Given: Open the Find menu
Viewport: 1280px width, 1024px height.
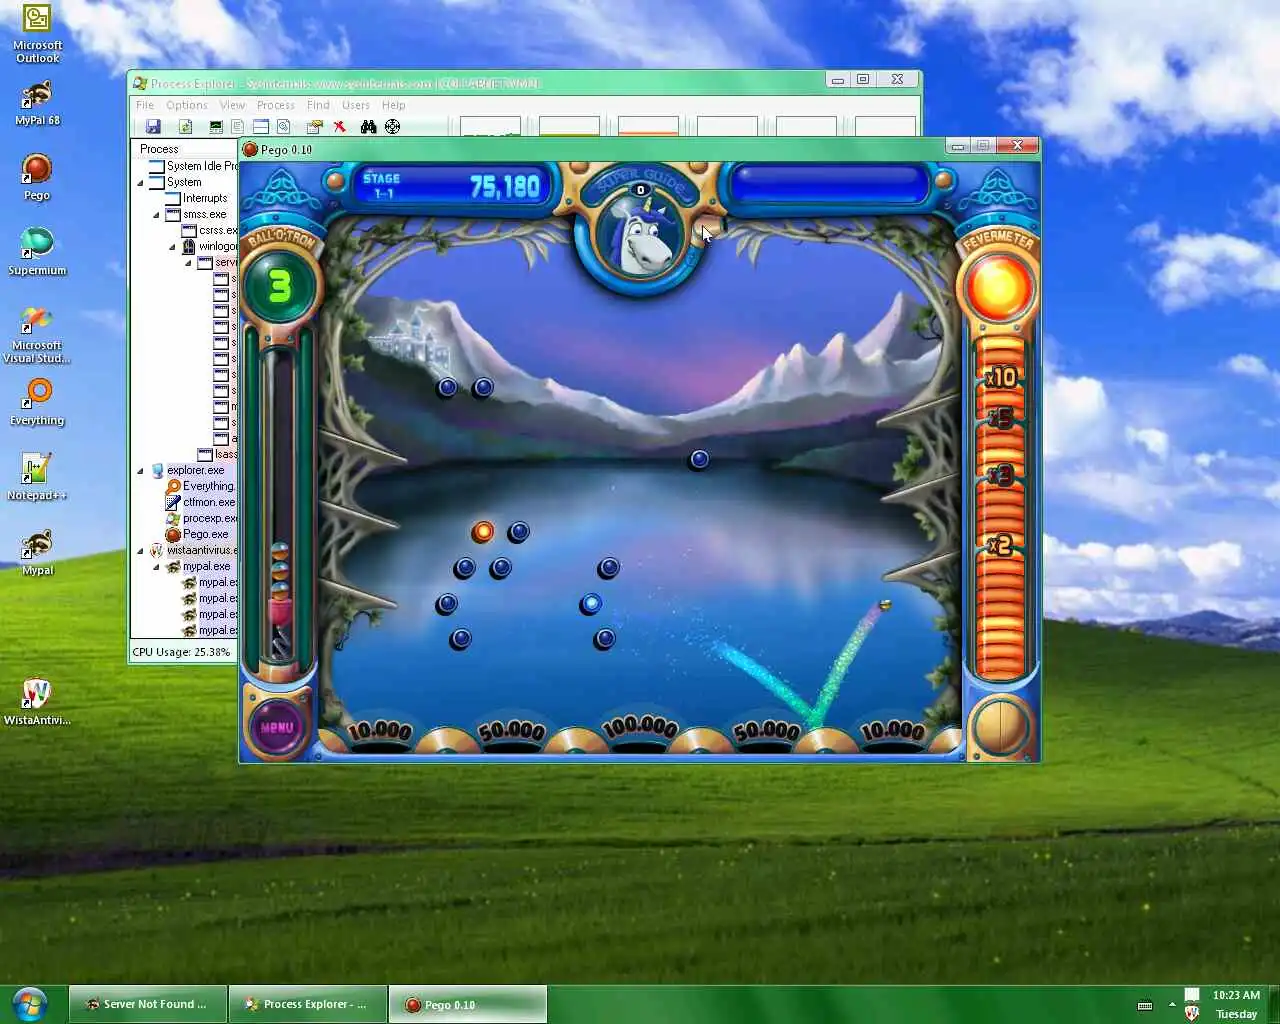Looking at the screenshot, I should click(x=318, y=105).
